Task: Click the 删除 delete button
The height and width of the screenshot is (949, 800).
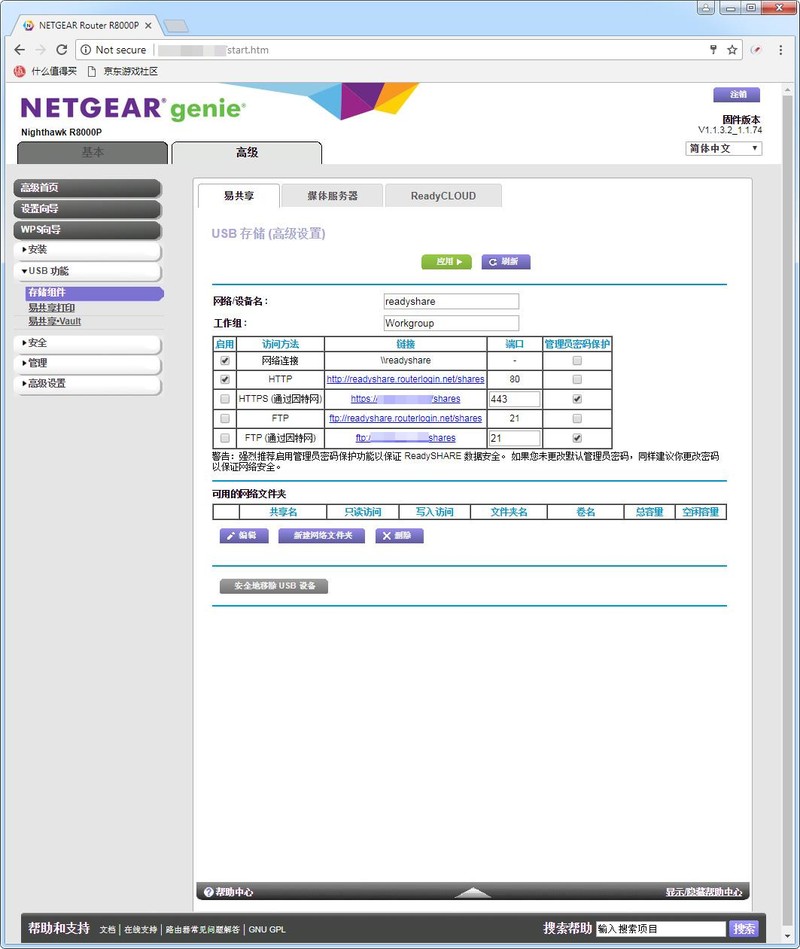Action: point(399,536)
